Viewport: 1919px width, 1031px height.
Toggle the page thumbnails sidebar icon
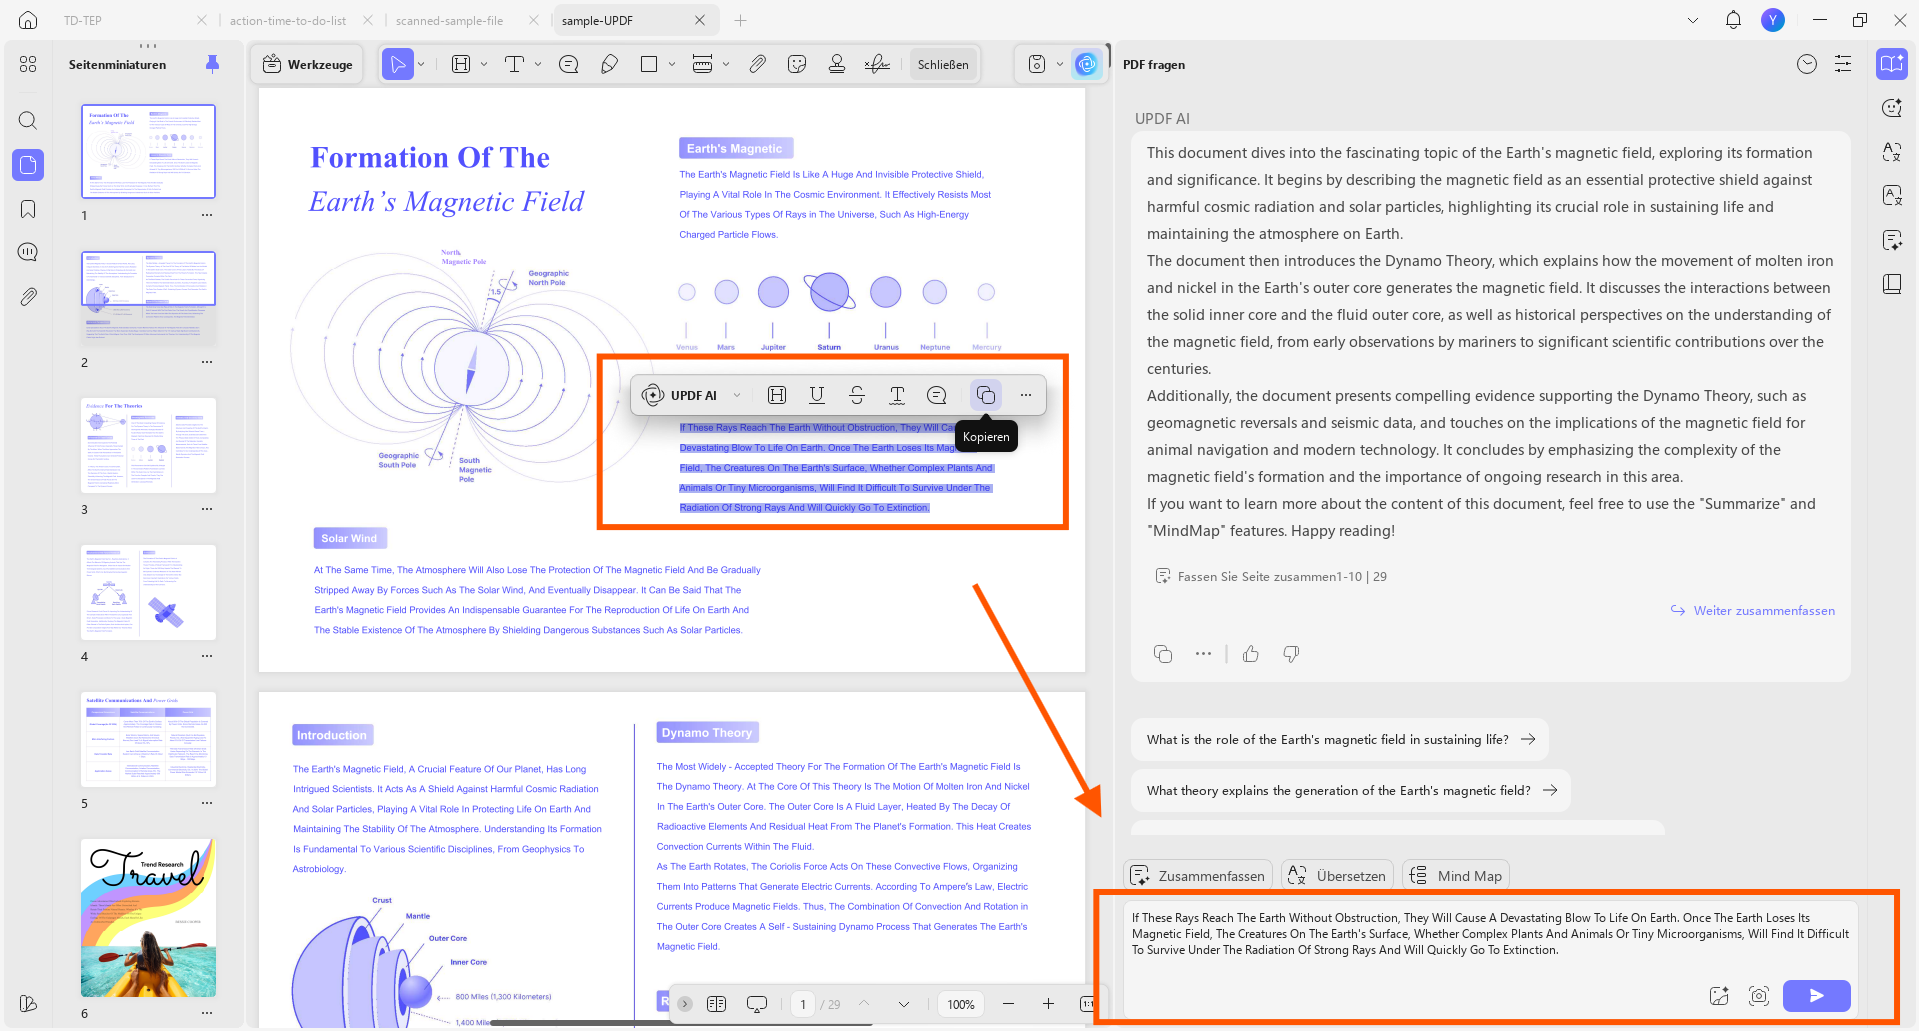pyautogui.click(x=28, y=165)
